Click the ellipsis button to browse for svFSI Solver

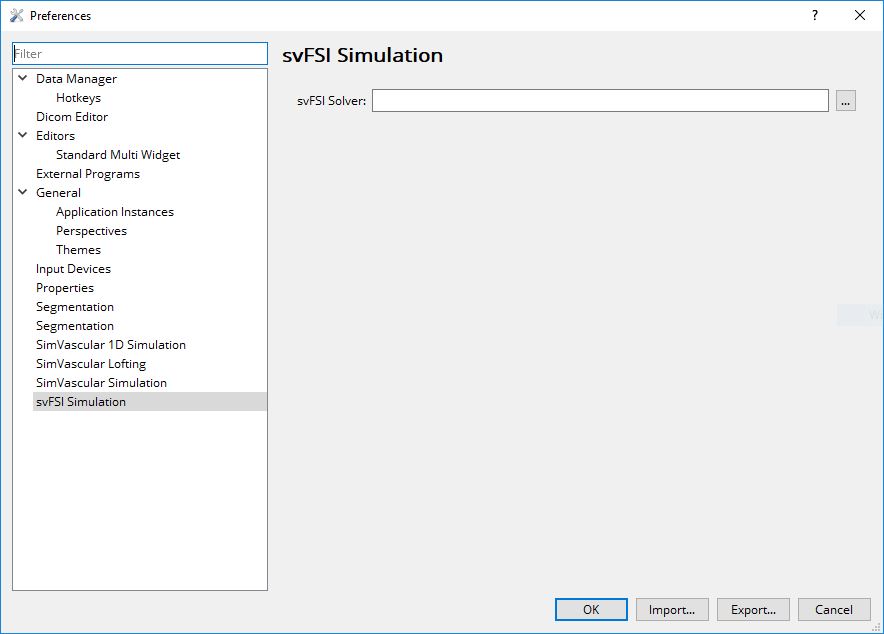pos(846,100)
